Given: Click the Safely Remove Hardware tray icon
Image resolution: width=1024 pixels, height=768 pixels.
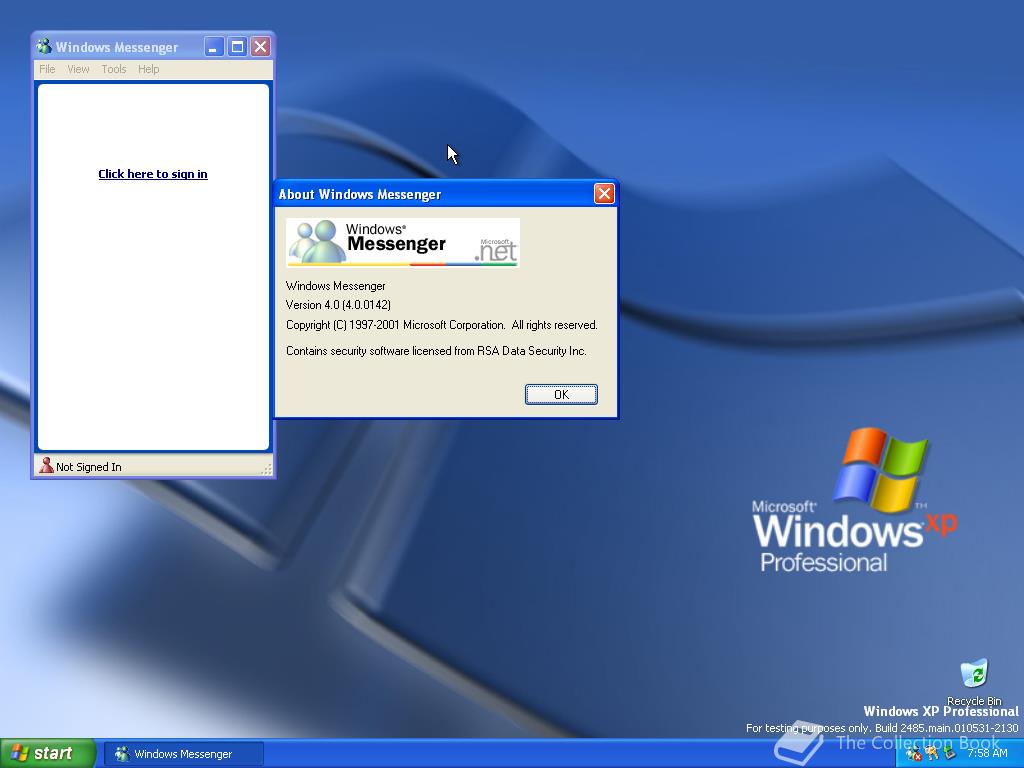Looking at the screenshot, I should pyautogui.click(x=950, y=752).
